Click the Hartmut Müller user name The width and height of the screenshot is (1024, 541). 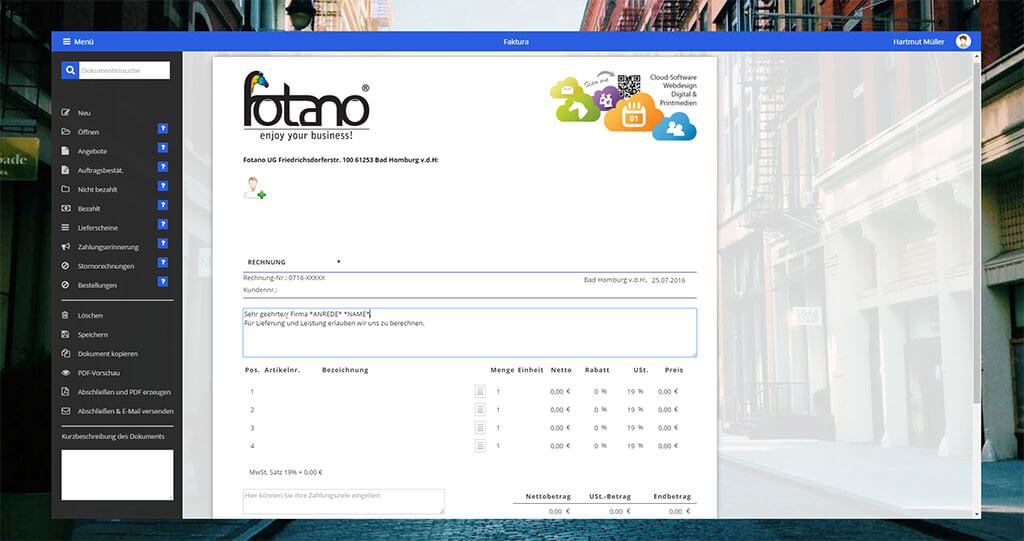(918, 42)
